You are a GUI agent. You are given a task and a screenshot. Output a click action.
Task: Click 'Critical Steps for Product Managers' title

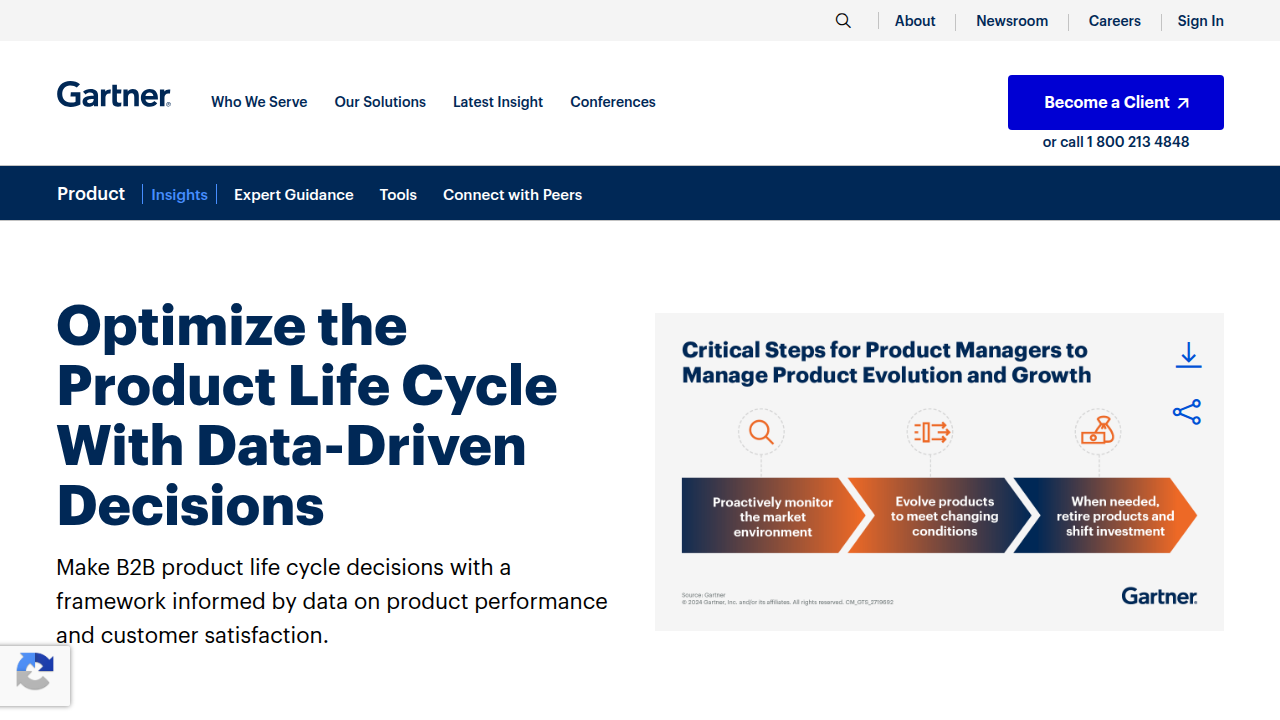(886, 362)
